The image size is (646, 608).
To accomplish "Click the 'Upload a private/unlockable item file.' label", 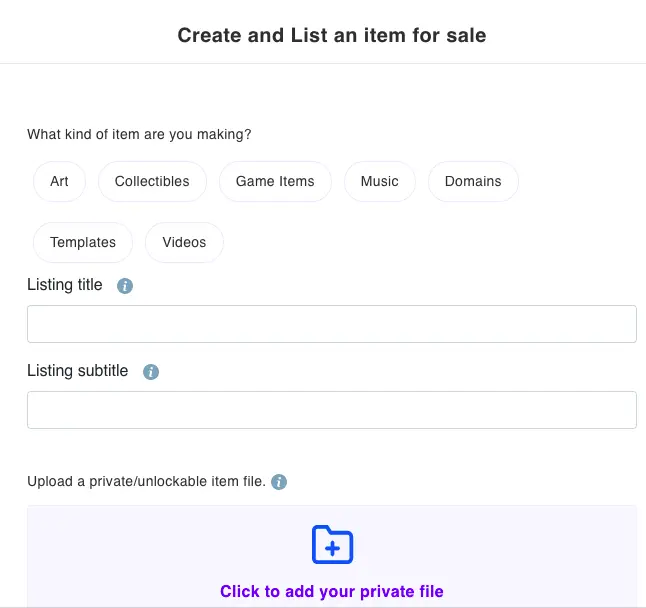I will pos(146,481).
